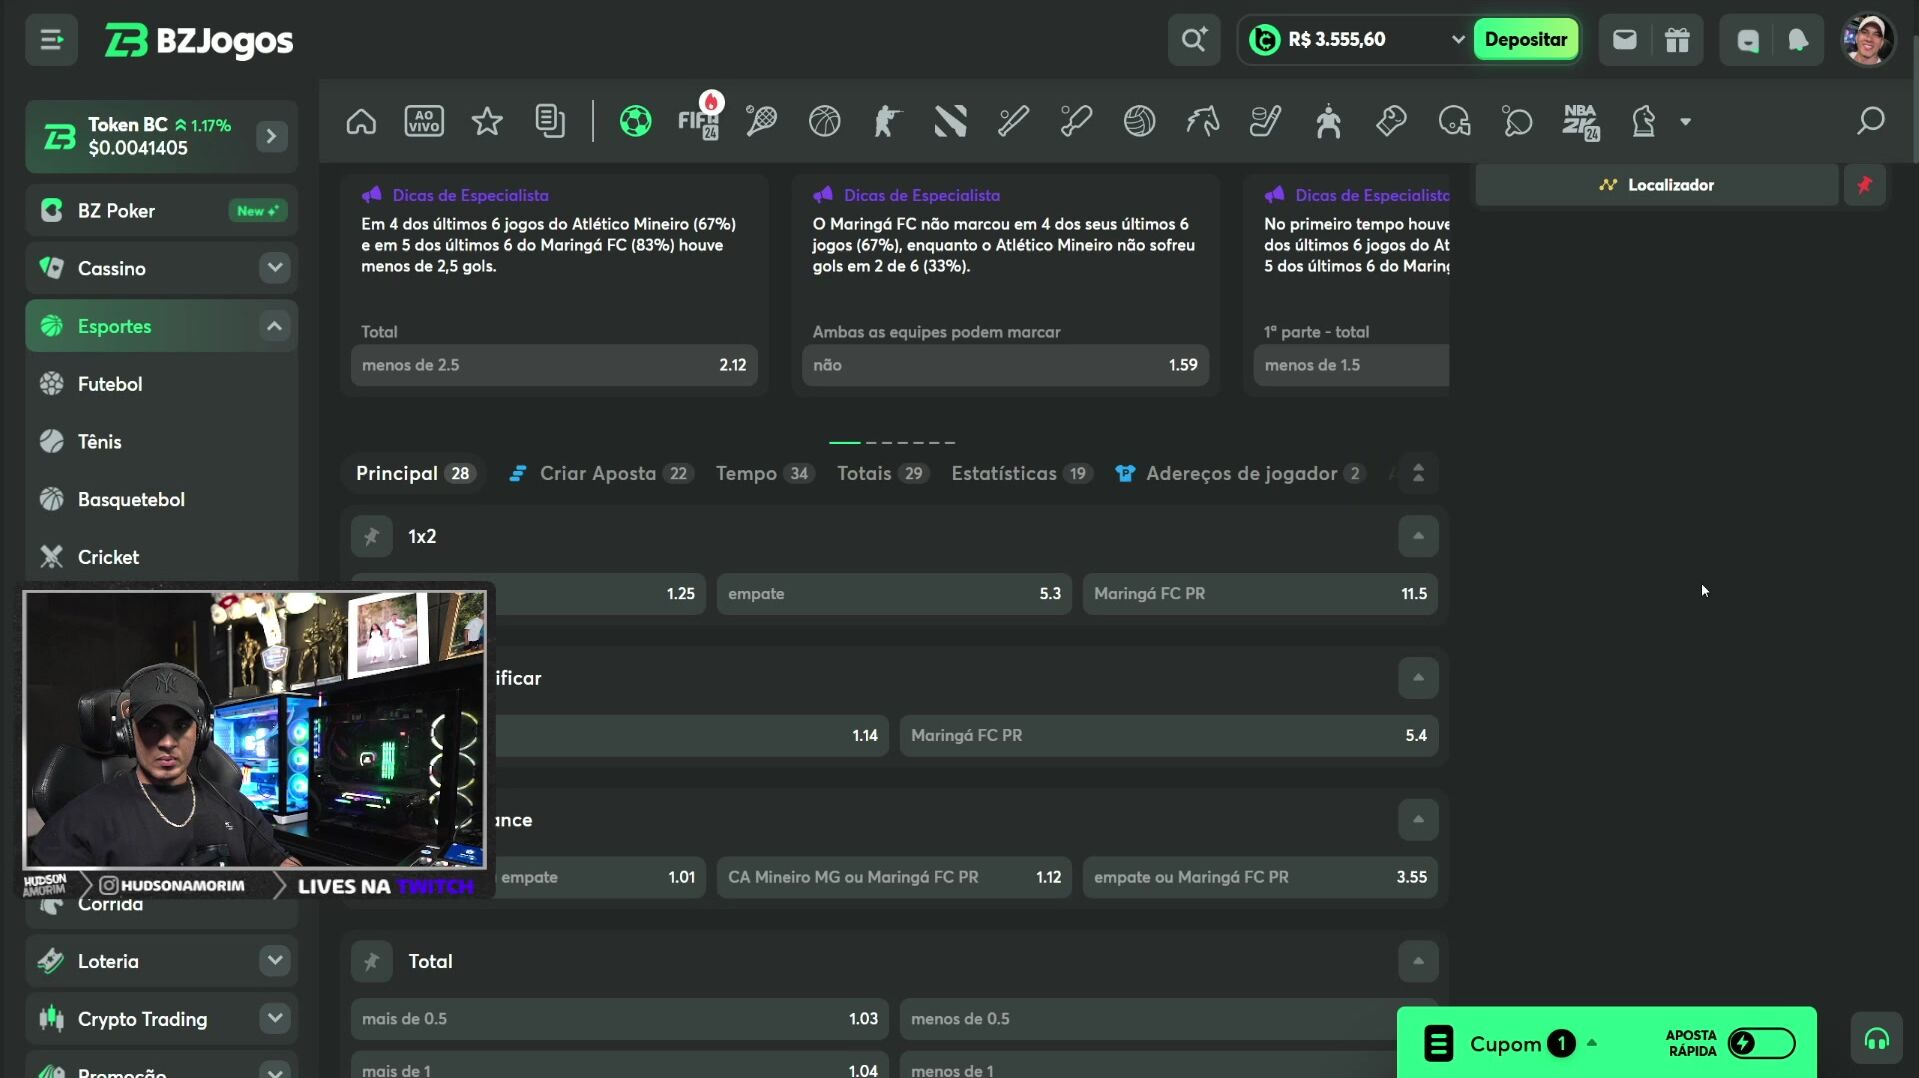The image size is (1919, 1078).
Task: Switch to Adereços de jogador tab
Action: (x=1241, y=473)
